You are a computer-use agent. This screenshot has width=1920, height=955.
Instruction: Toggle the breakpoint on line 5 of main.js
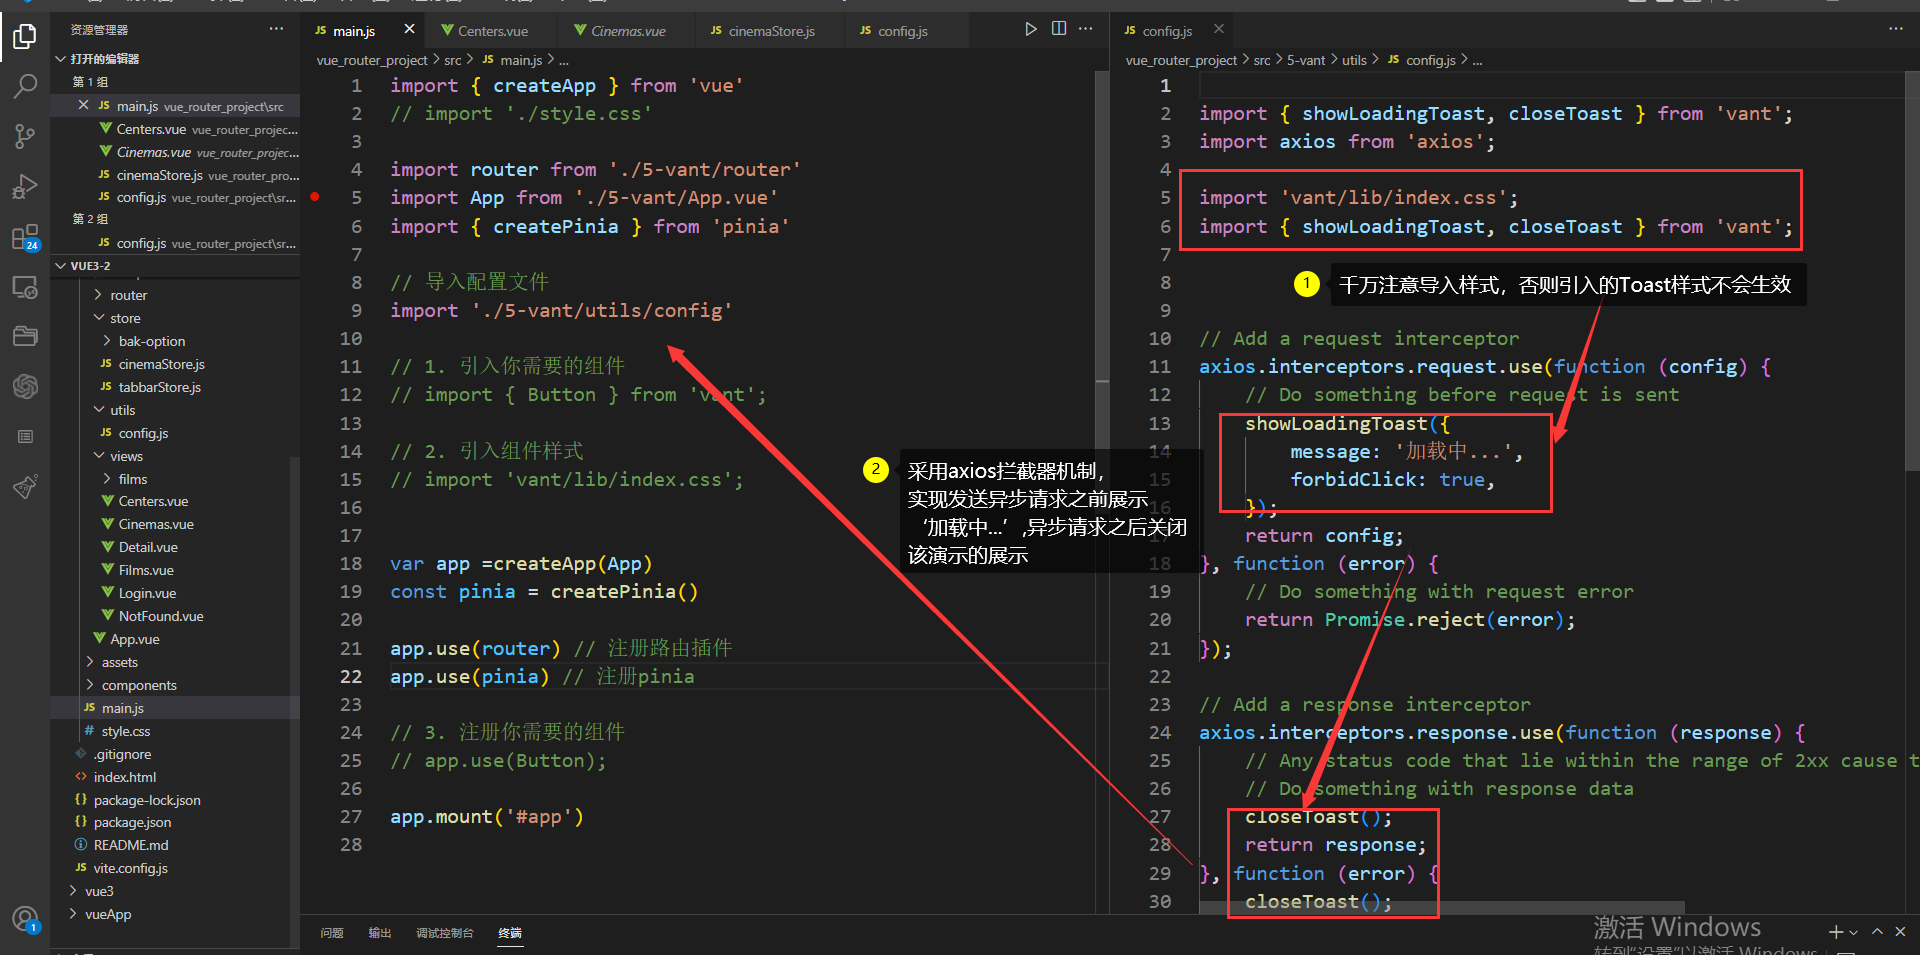(315, 197)
